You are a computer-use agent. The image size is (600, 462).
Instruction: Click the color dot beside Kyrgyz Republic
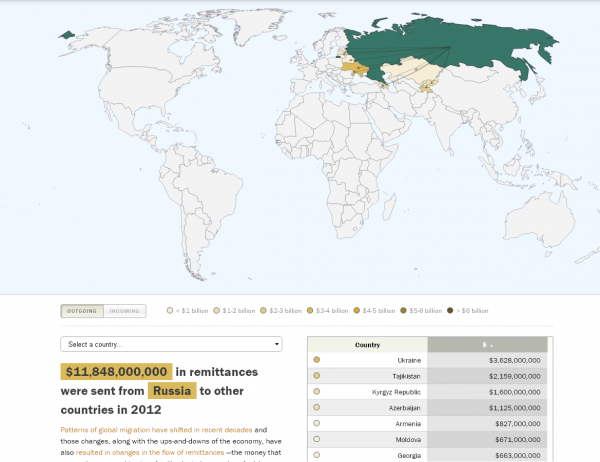point(316,391)
